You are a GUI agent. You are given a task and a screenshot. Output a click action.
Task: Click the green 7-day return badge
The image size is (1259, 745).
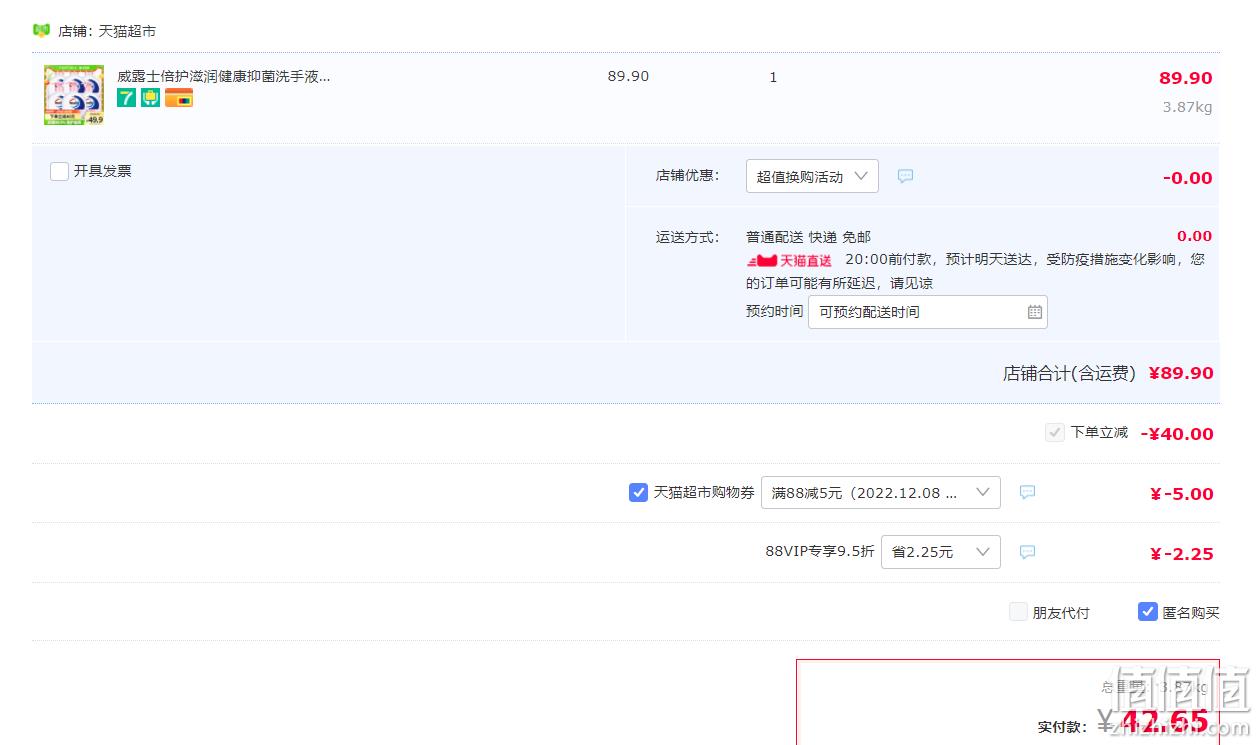(126, 98)
